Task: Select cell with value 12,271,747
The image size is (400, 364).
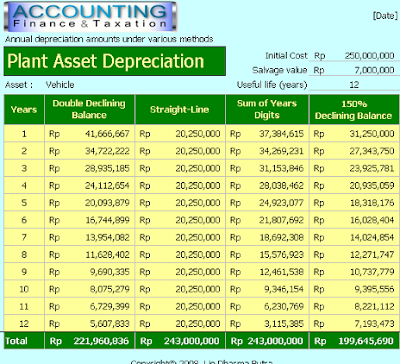Action: [x=354, y=255]
